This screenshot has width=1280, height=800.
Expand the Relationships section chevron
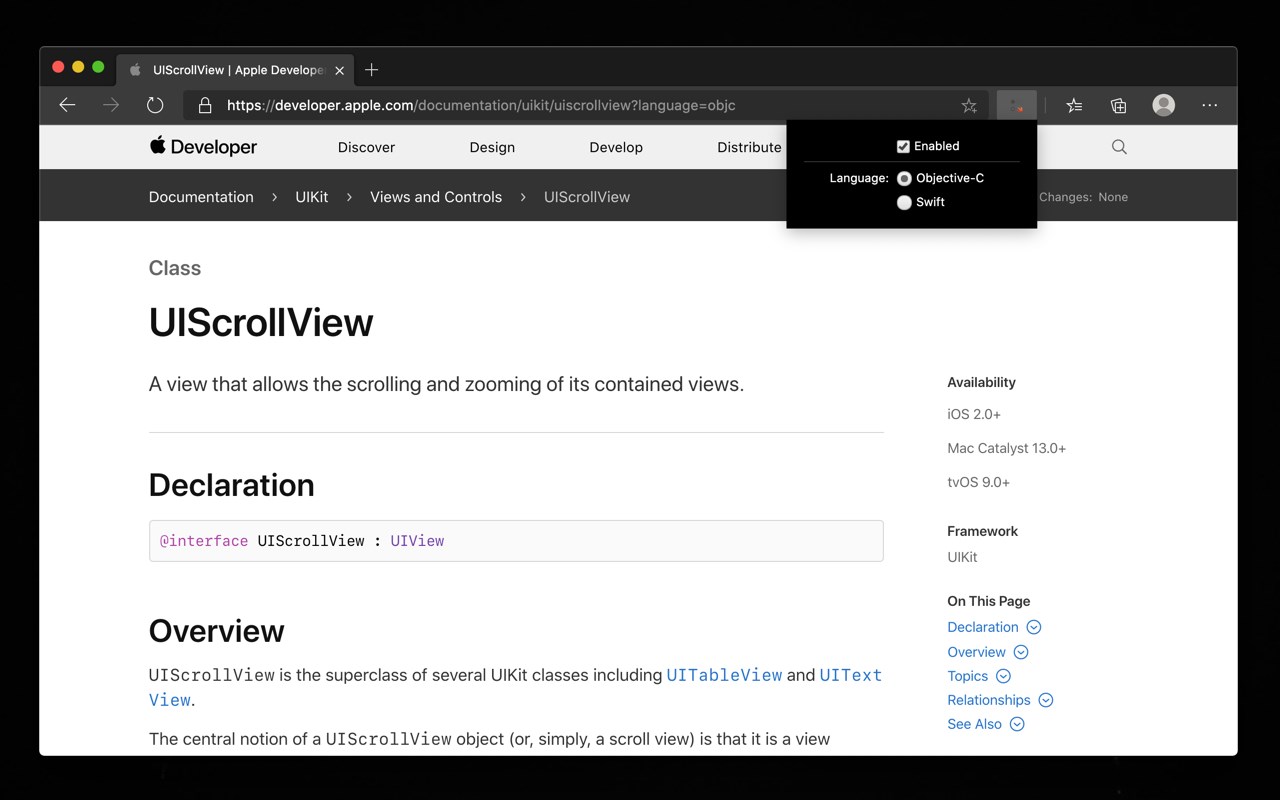[1046, 700]
